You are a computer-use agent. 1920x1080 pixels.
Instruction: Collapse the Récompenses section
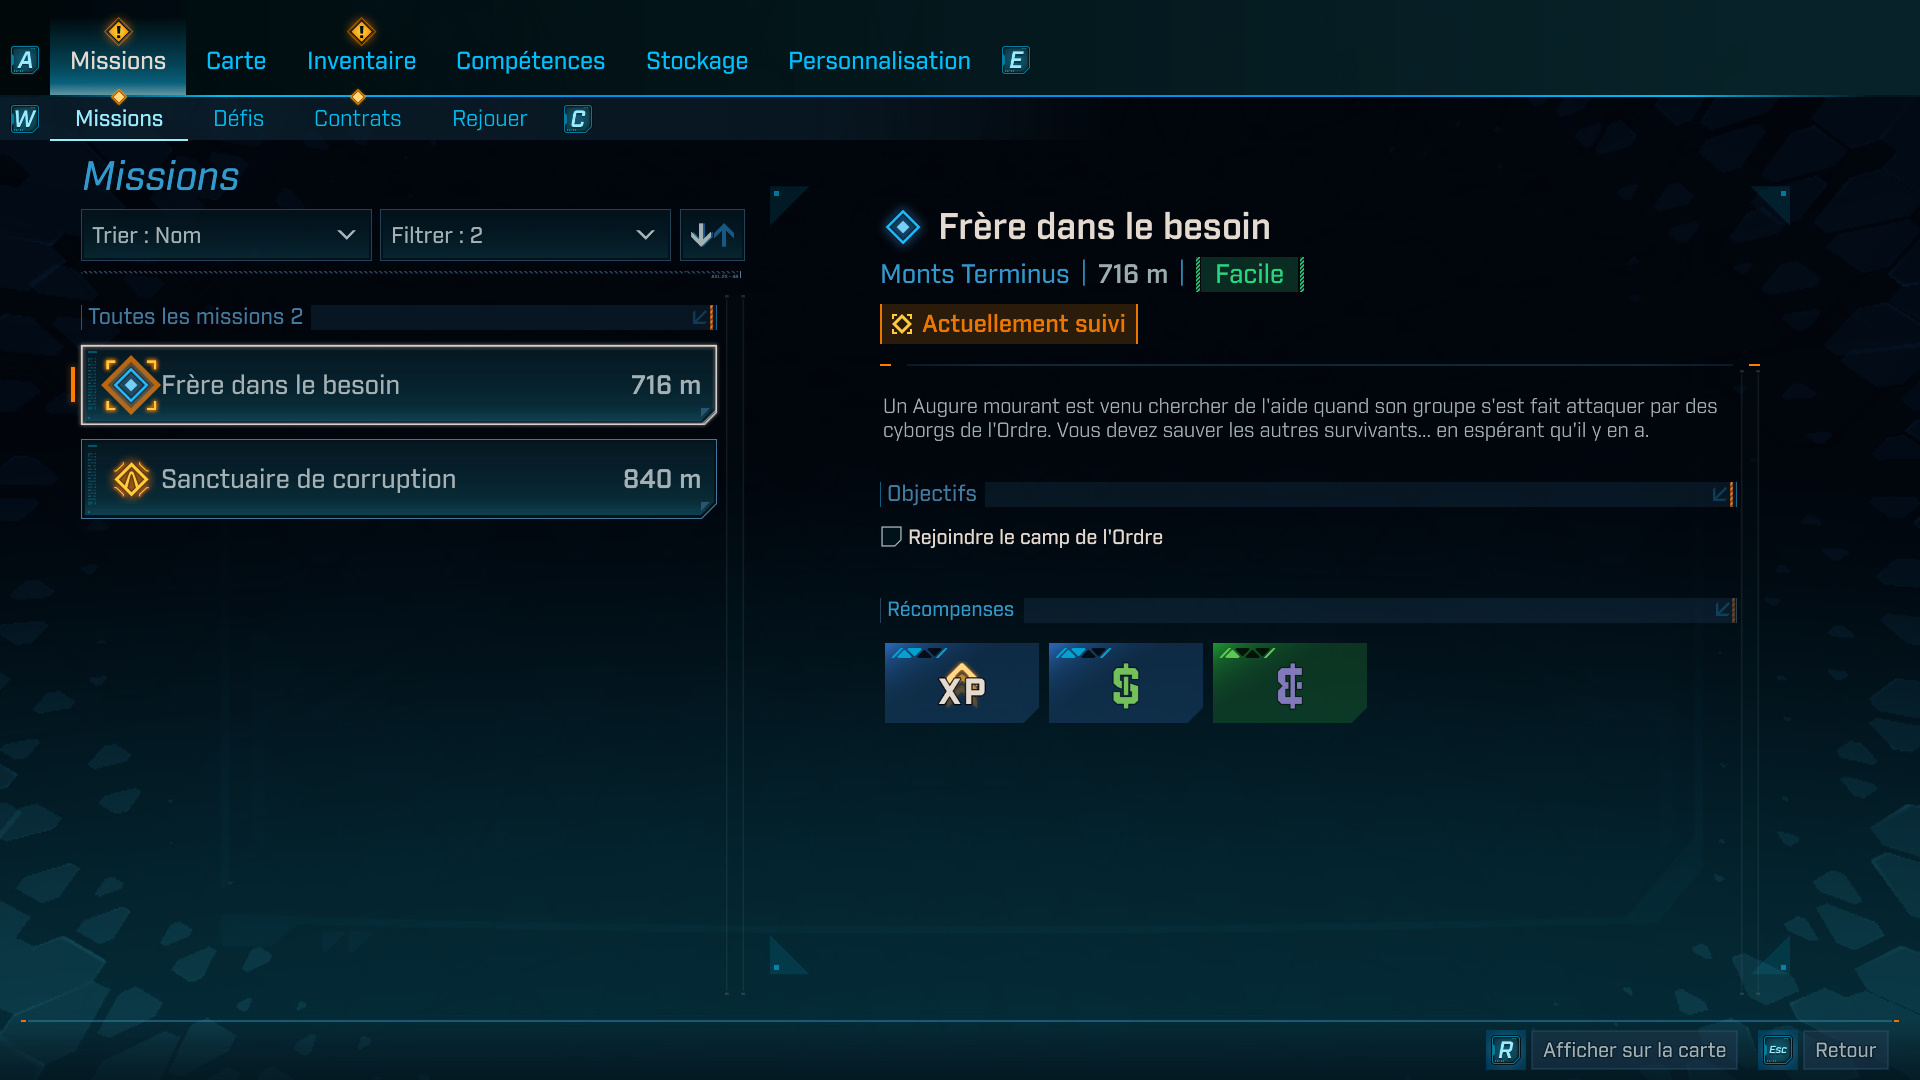pyautogui.click(x=1724, y=609)
